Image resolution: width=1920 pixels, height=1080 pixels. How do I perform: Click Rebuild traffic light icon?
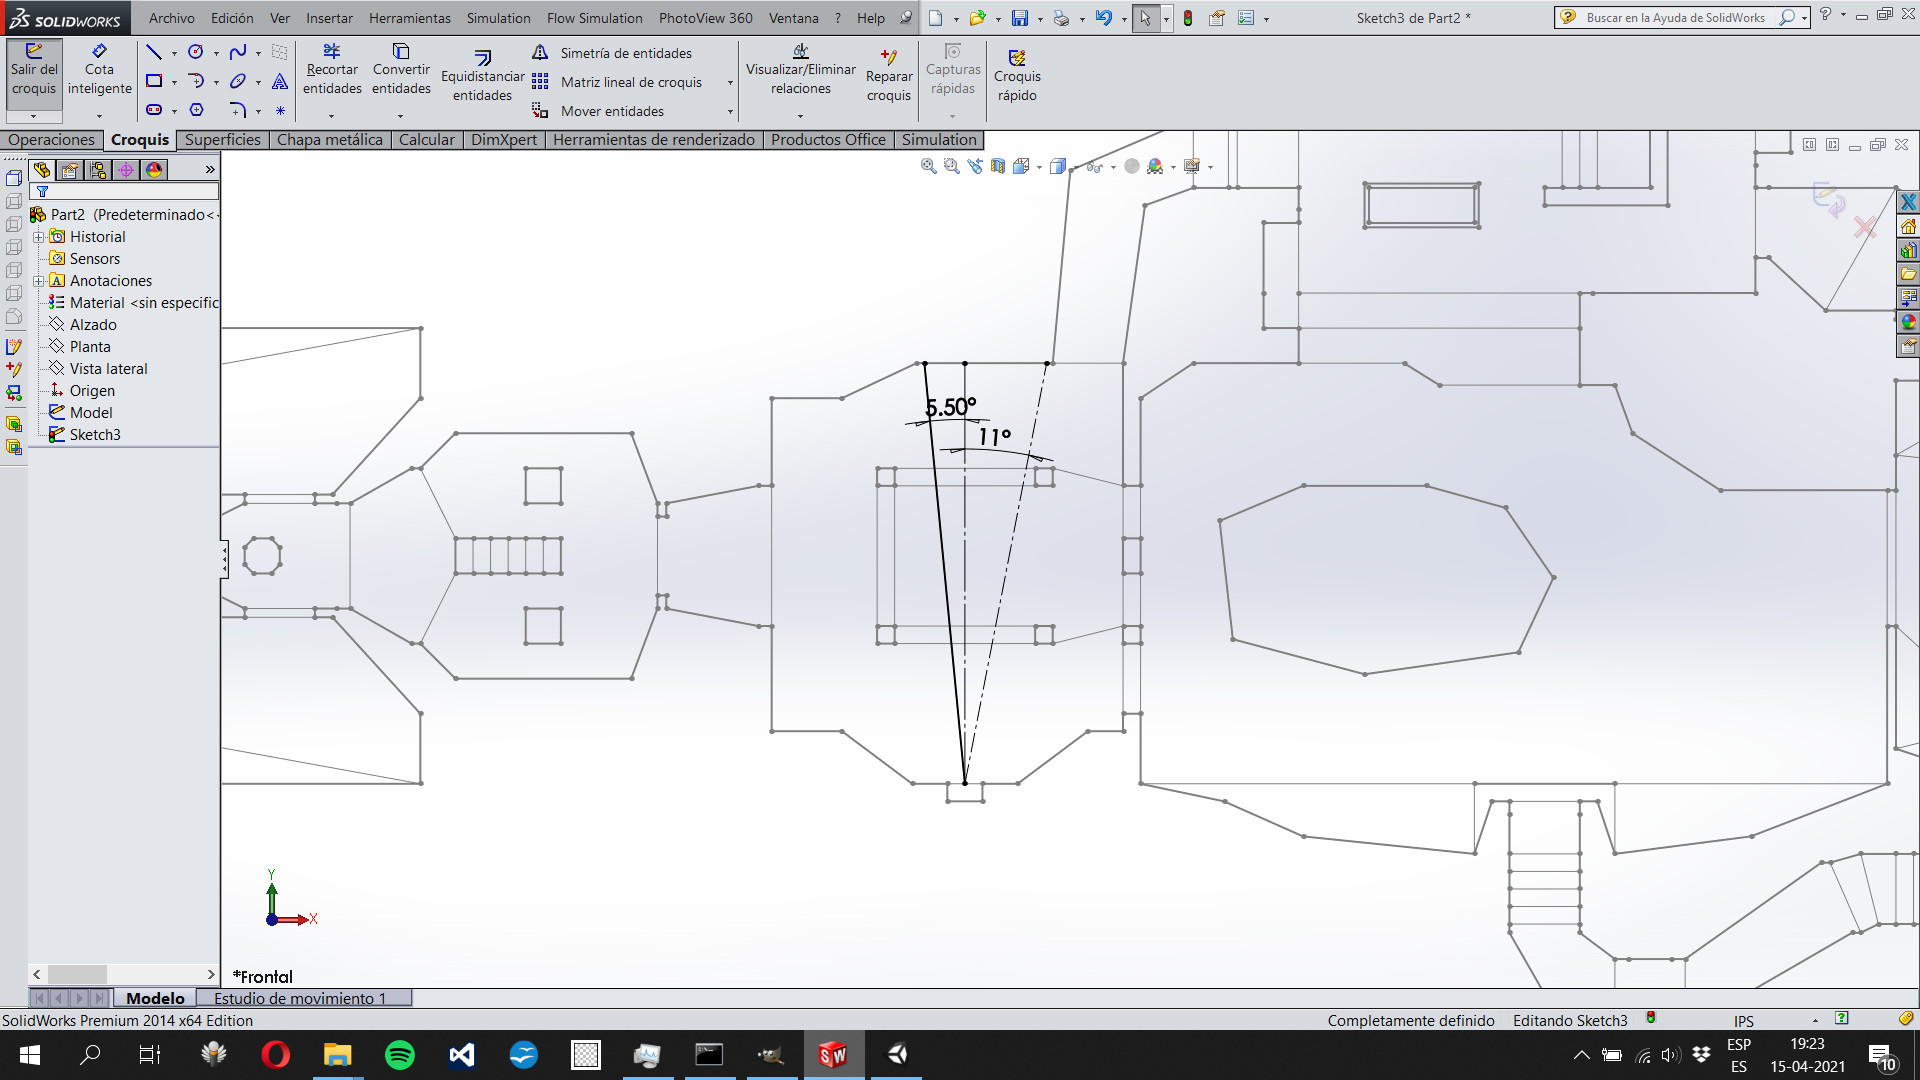[x=1188, y=18]
